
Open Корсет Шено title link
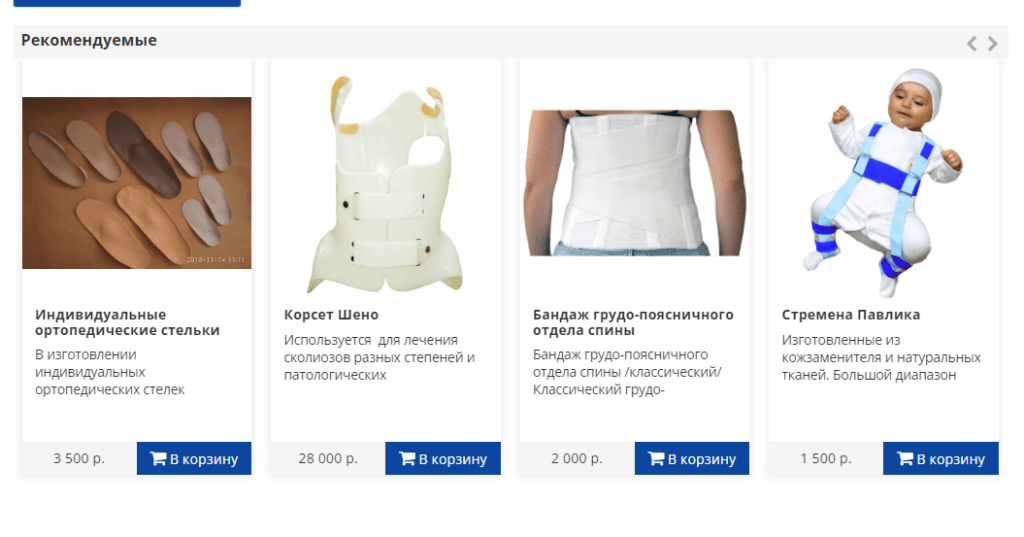331,315
